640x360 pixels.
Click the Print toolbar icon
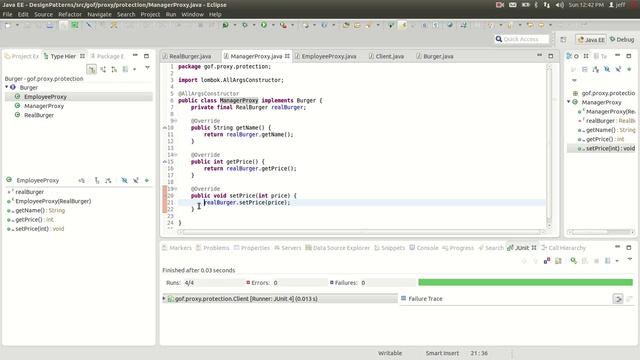coord(50,25)
